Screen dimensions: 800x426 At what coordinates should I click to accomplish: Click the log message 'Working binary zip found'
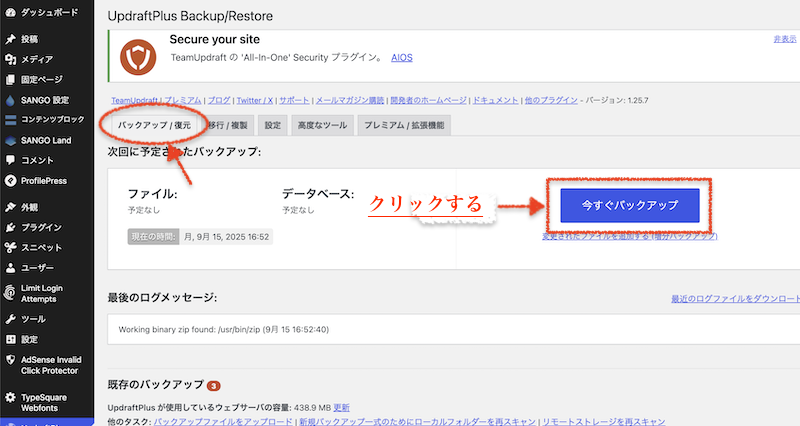(x=223, y=330)
